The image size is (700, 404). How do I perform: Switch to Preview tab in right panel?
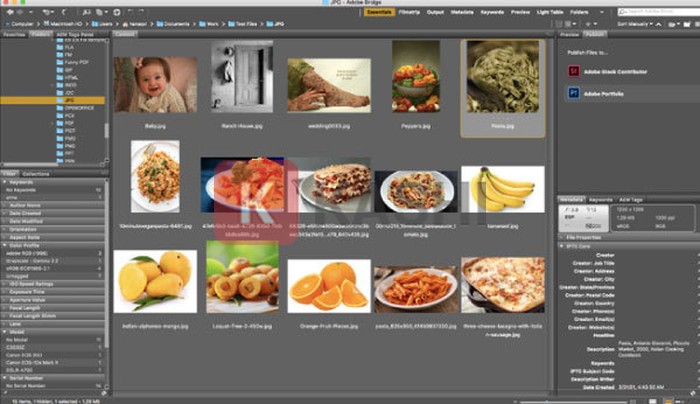570,34
